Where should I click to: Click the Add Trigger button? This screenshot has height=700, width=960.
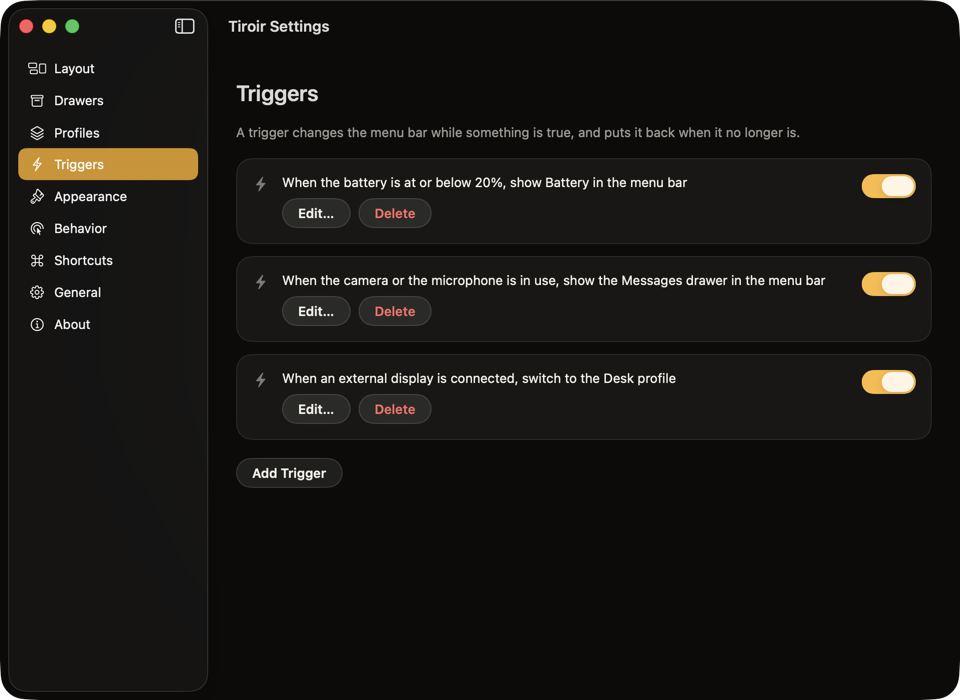click(289, 473)
